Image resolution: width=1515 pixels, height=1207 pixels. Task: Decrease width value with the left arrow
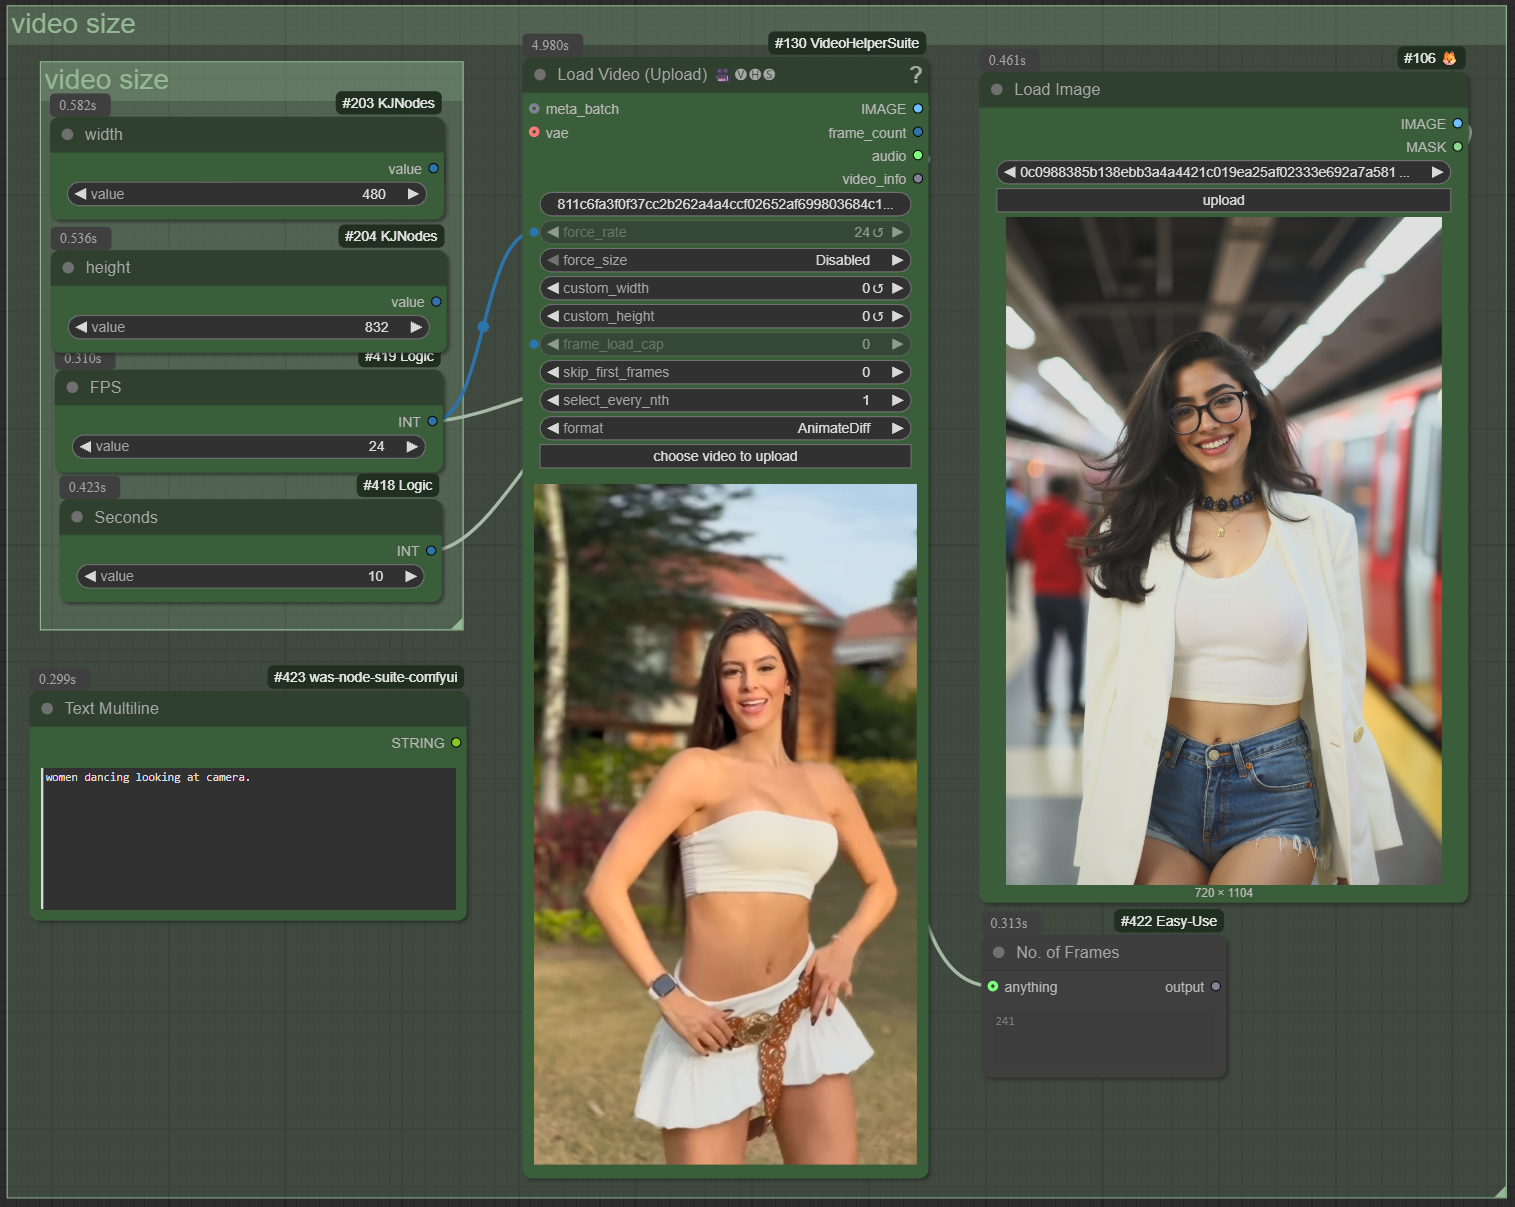tap(80, 194)
